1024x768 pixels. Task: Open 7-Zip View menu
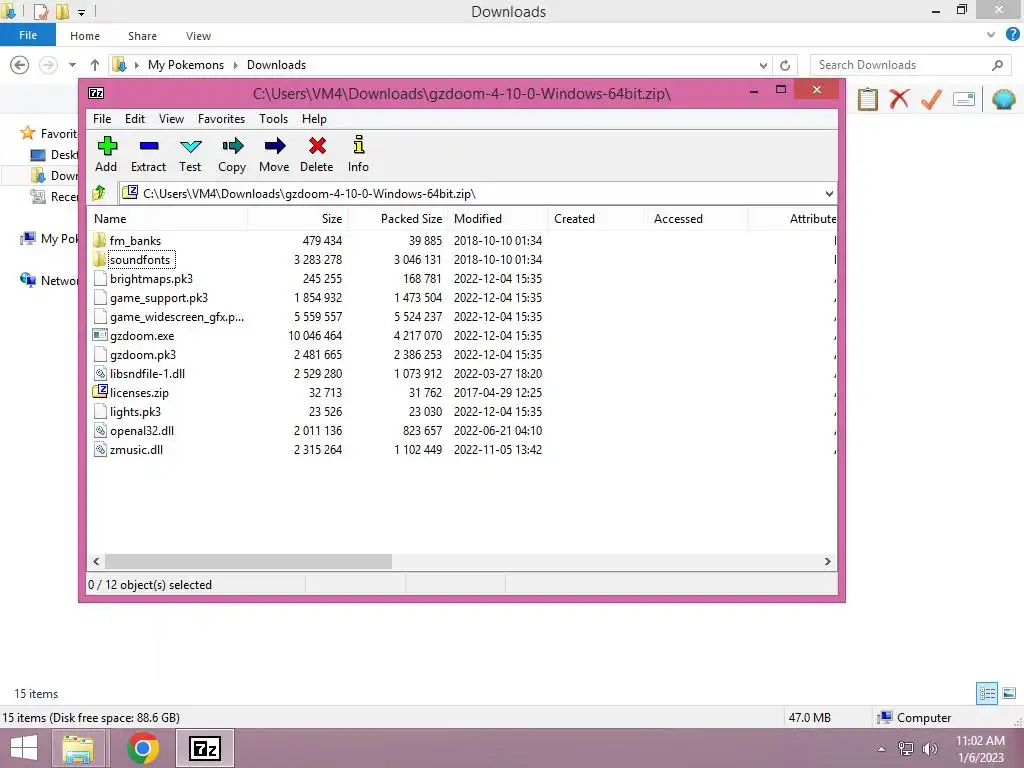(x=171, y=118)
